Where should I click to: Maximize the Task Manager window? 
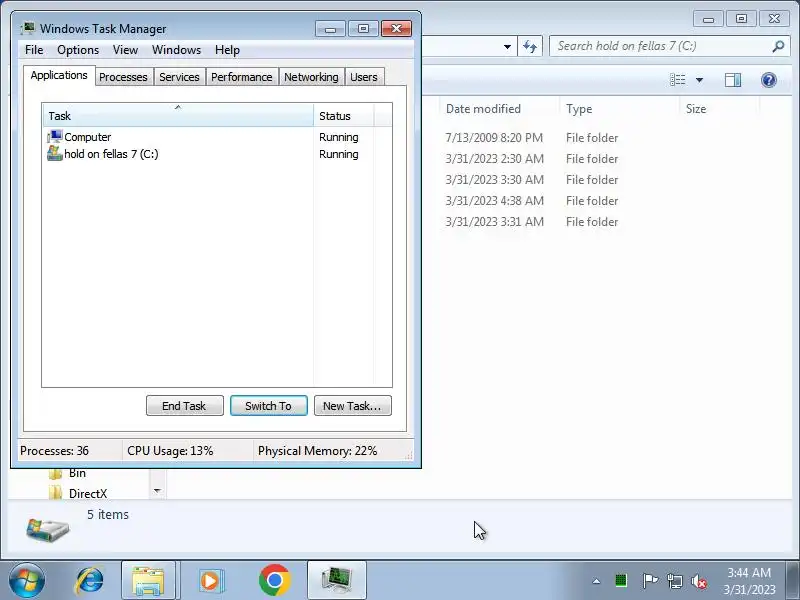[363, 29]
